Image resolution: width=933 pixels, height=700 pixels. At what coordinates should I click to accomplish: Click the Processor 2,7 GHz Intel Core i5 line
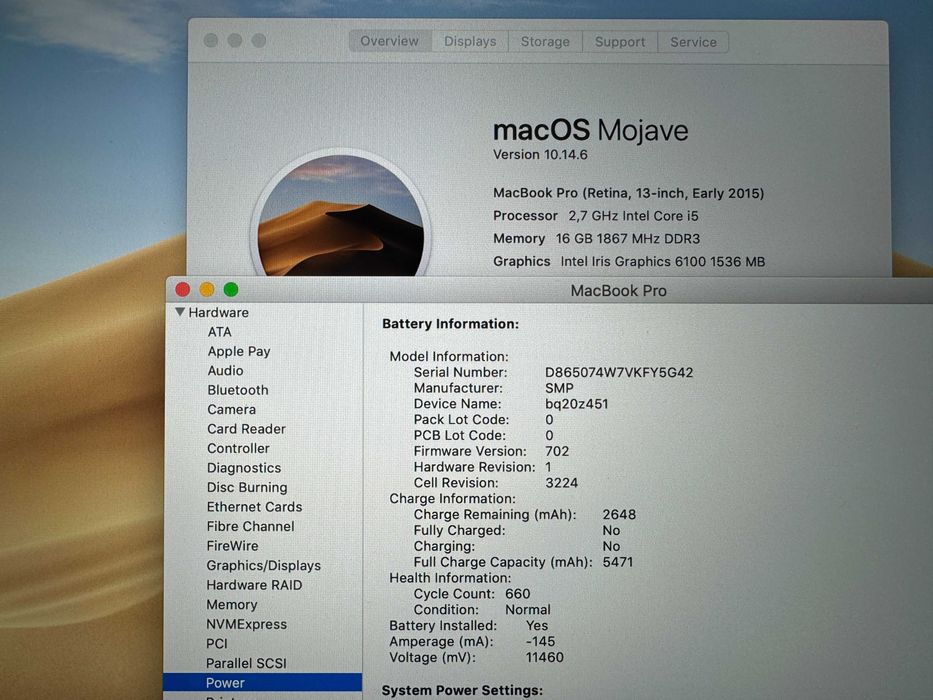click(596, 215)
